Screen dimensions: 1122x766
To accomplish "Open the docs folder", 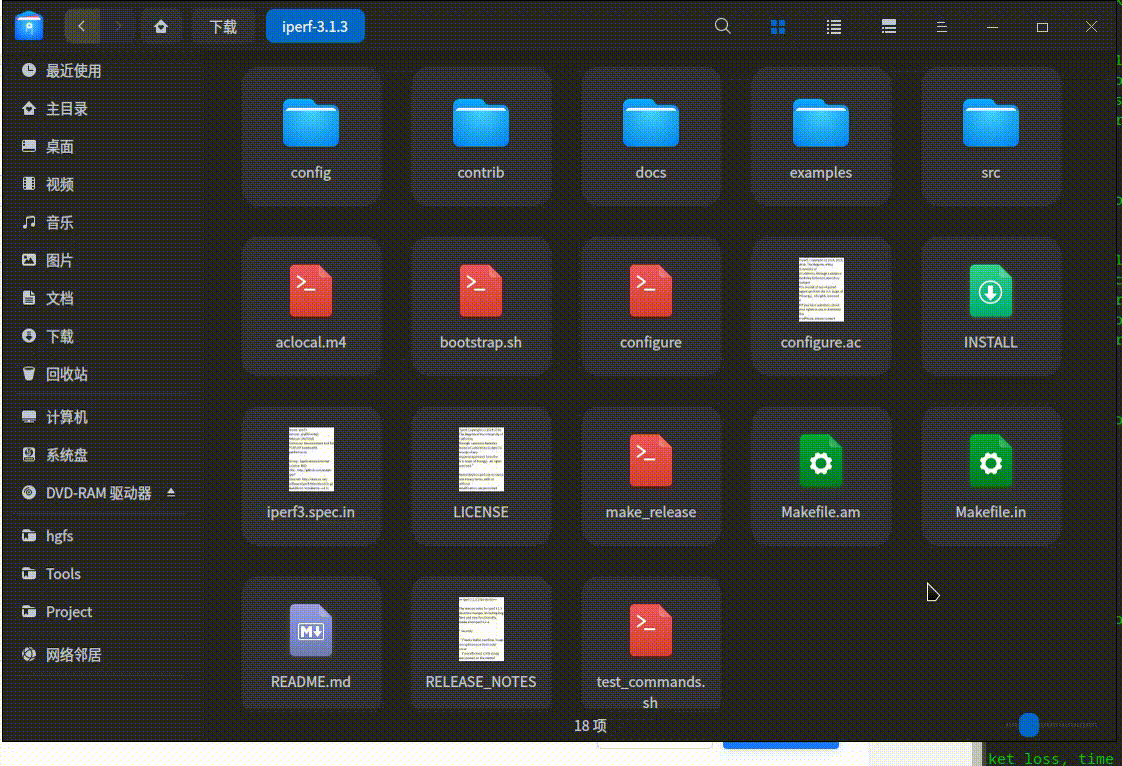I will (650, 137).
